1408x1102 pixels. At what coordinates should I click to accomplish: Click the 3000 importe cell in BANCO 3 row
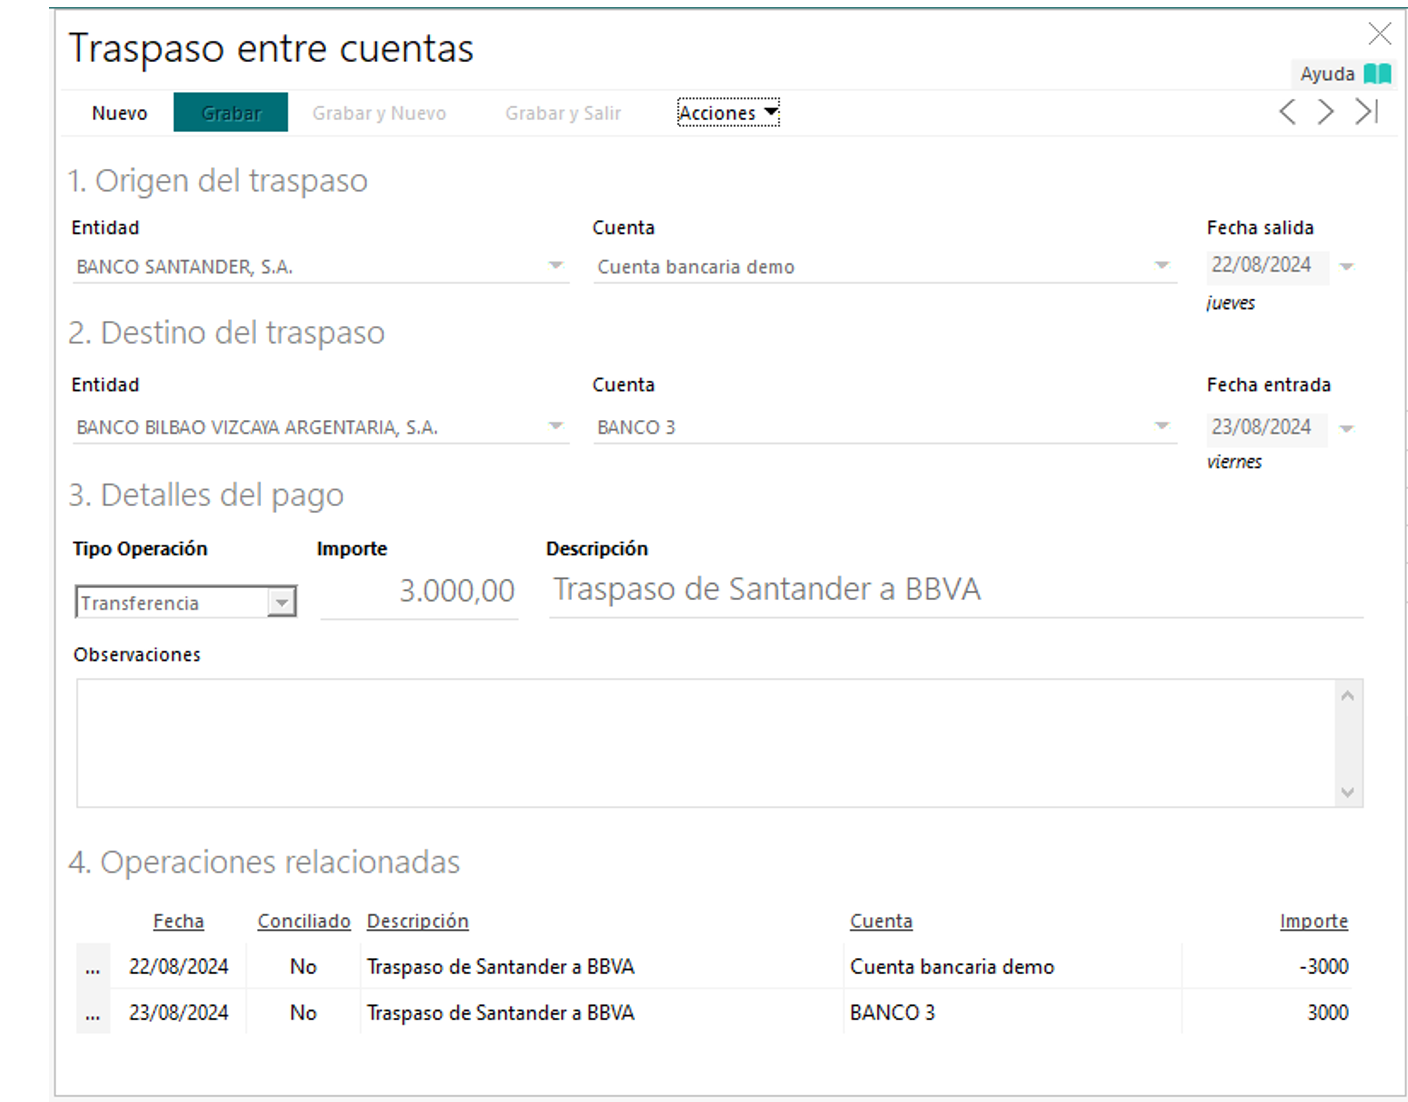pos(1266,1013)
